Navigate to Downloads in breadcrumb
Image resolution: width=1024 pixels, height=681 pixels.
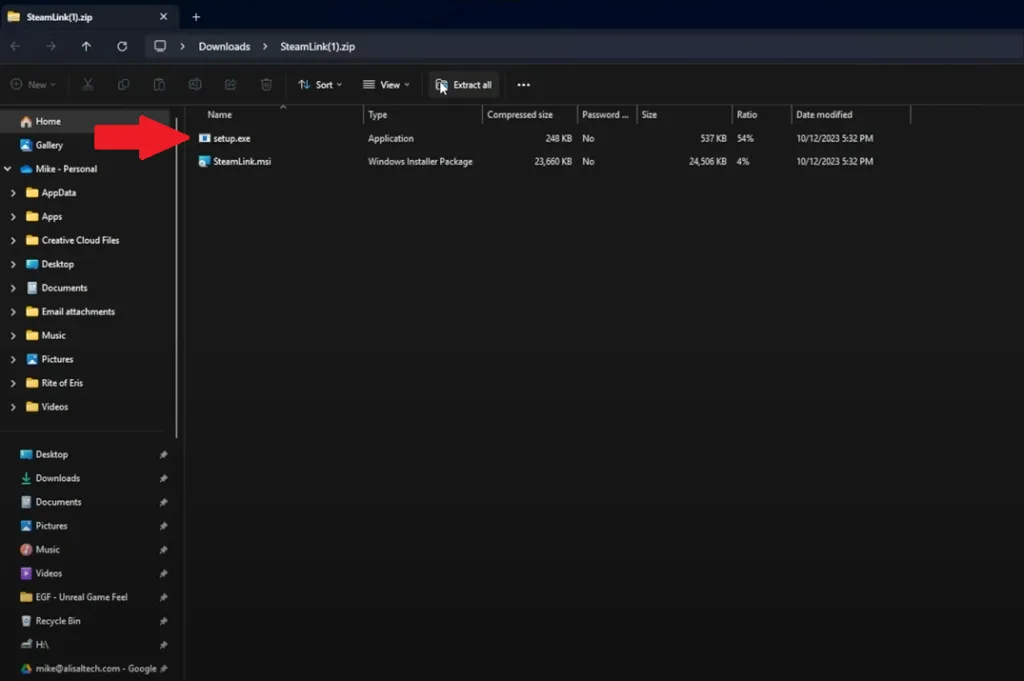225,47
